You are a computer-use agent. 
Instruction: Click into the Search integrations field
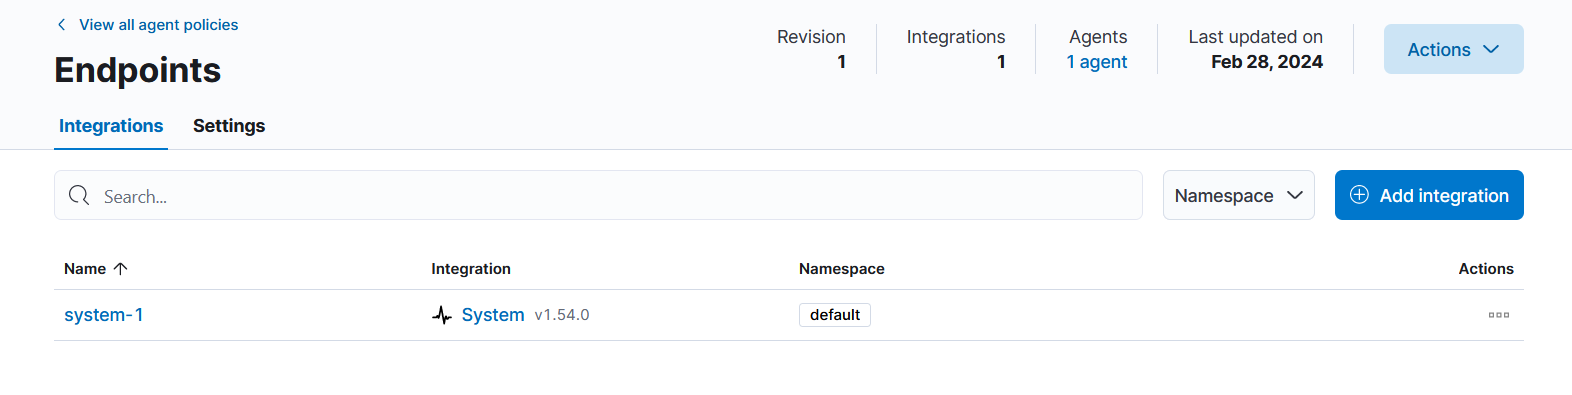(598, 195)
